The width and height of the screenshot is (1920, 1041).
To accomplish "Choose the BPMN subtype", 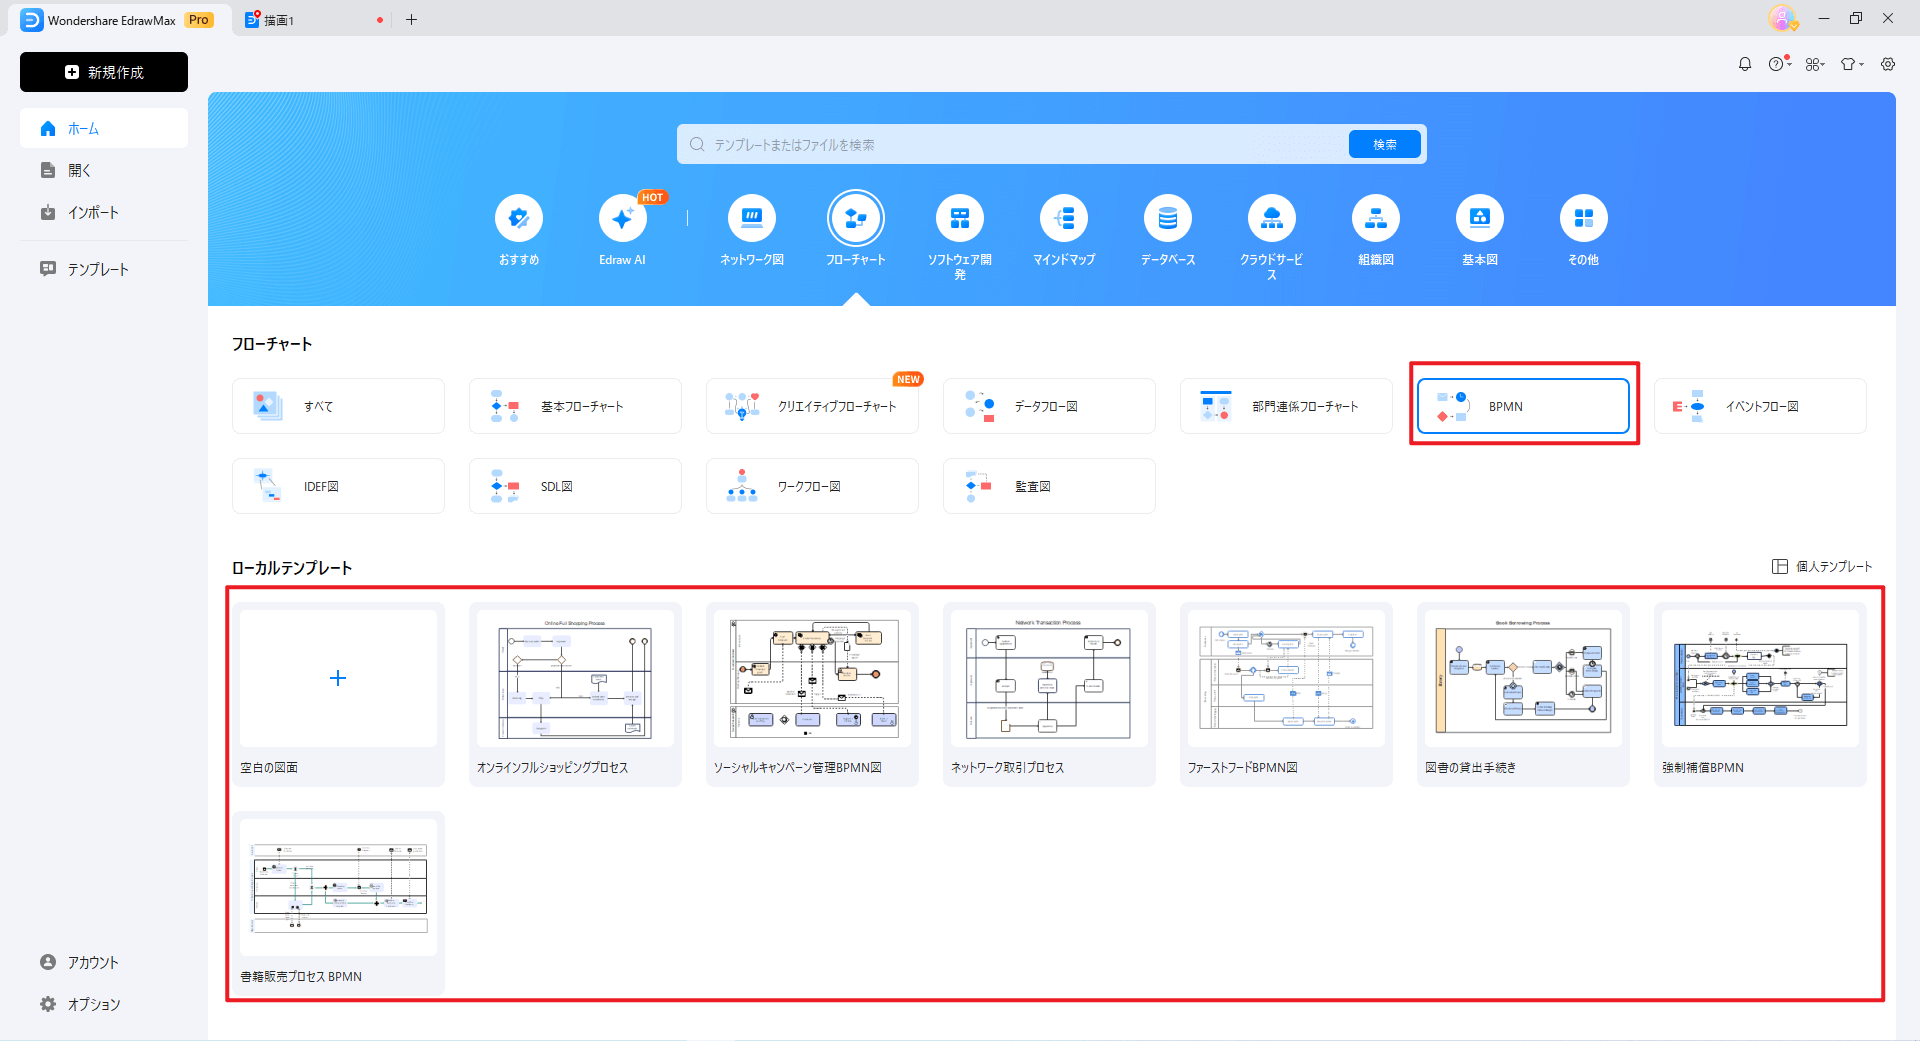I will point(1523,406).
